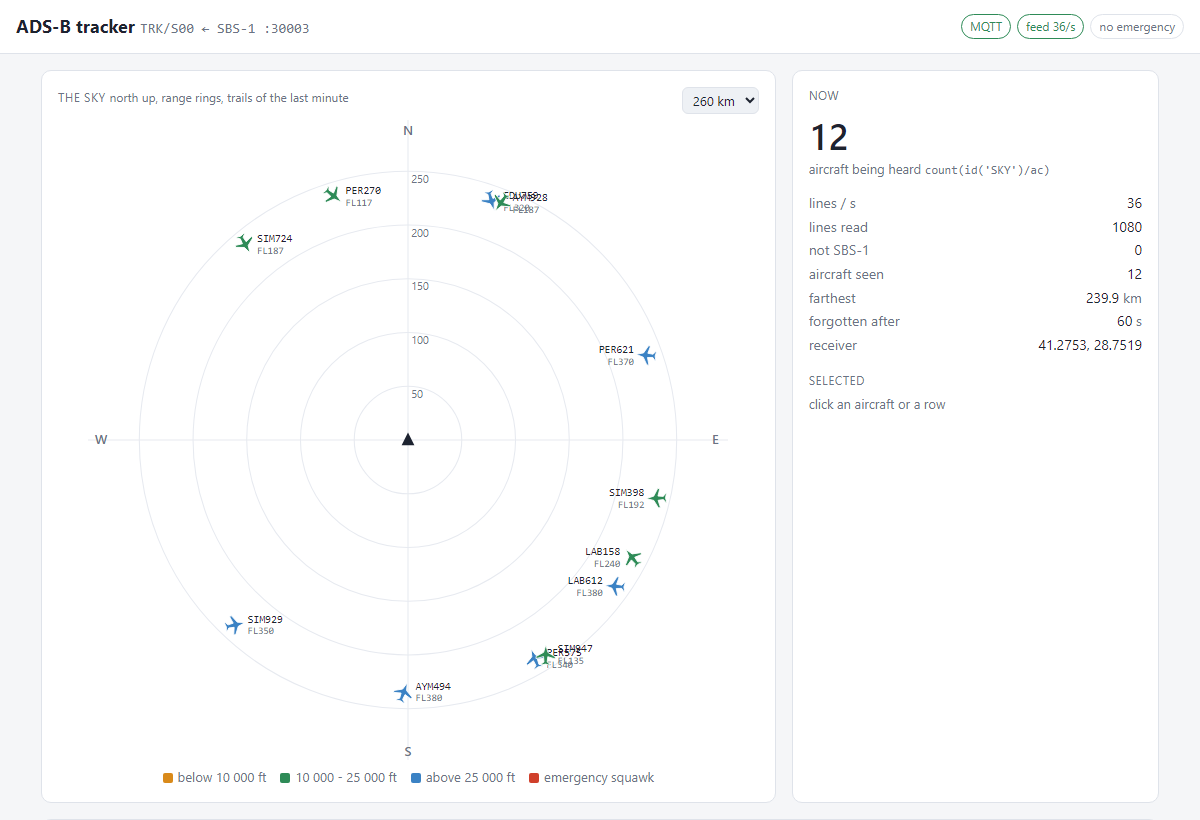Click the S compass label

pyautogui.click(x=408, y=752)
